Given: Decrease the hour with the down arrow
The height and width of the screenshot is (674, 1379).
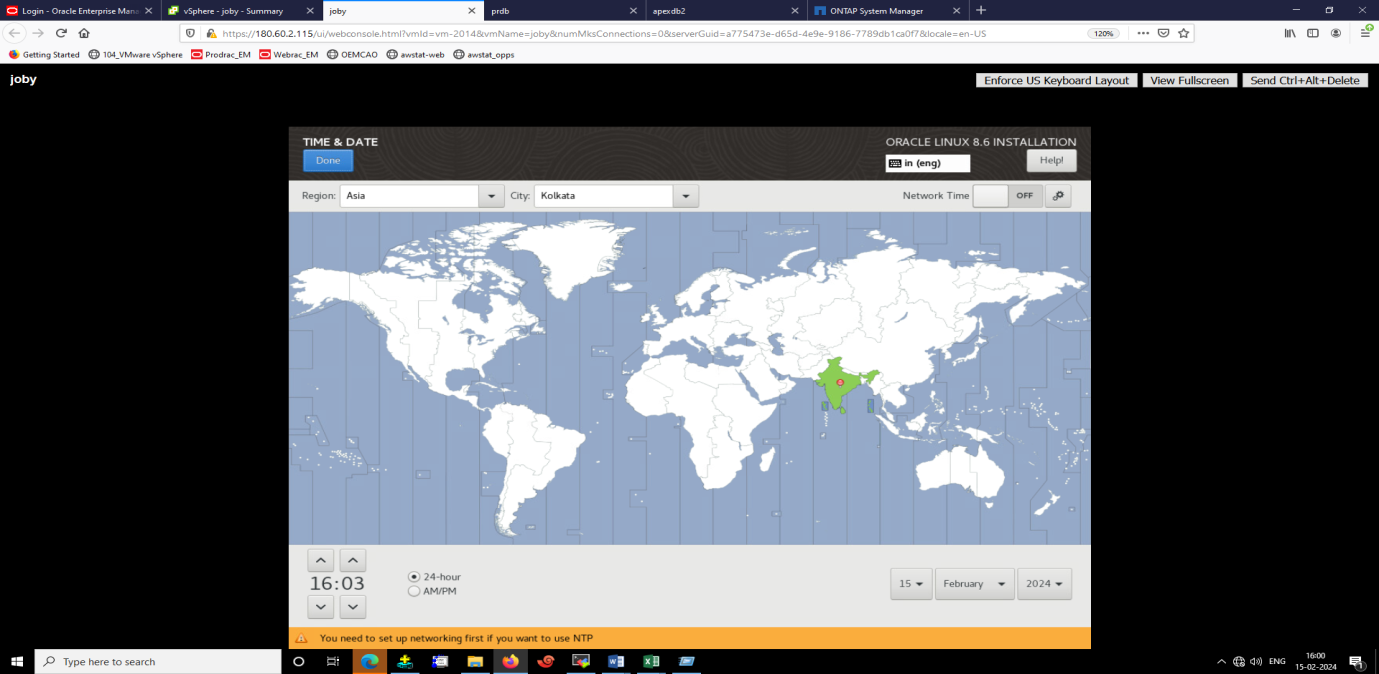Looking at the screenshot, I should tap(320, 607).
